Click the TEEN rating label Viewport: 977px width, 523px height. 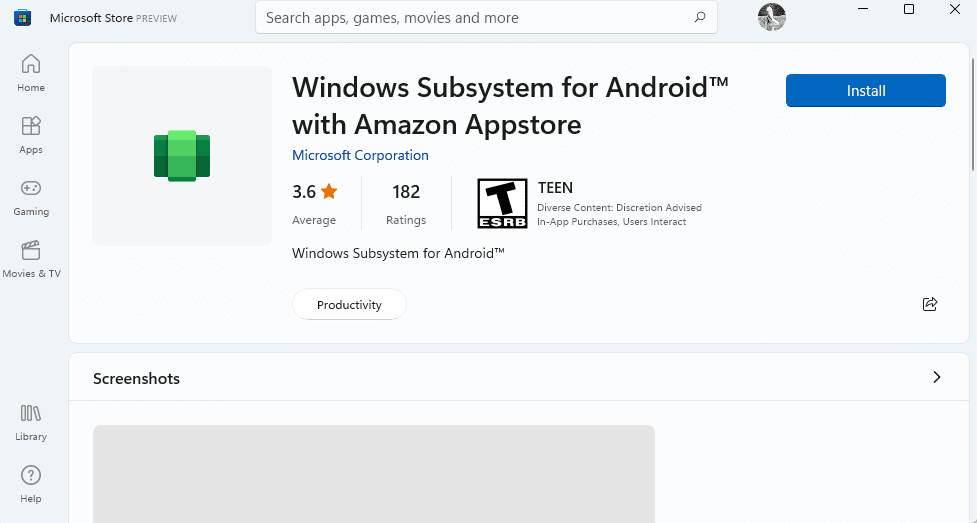point(555,188)
